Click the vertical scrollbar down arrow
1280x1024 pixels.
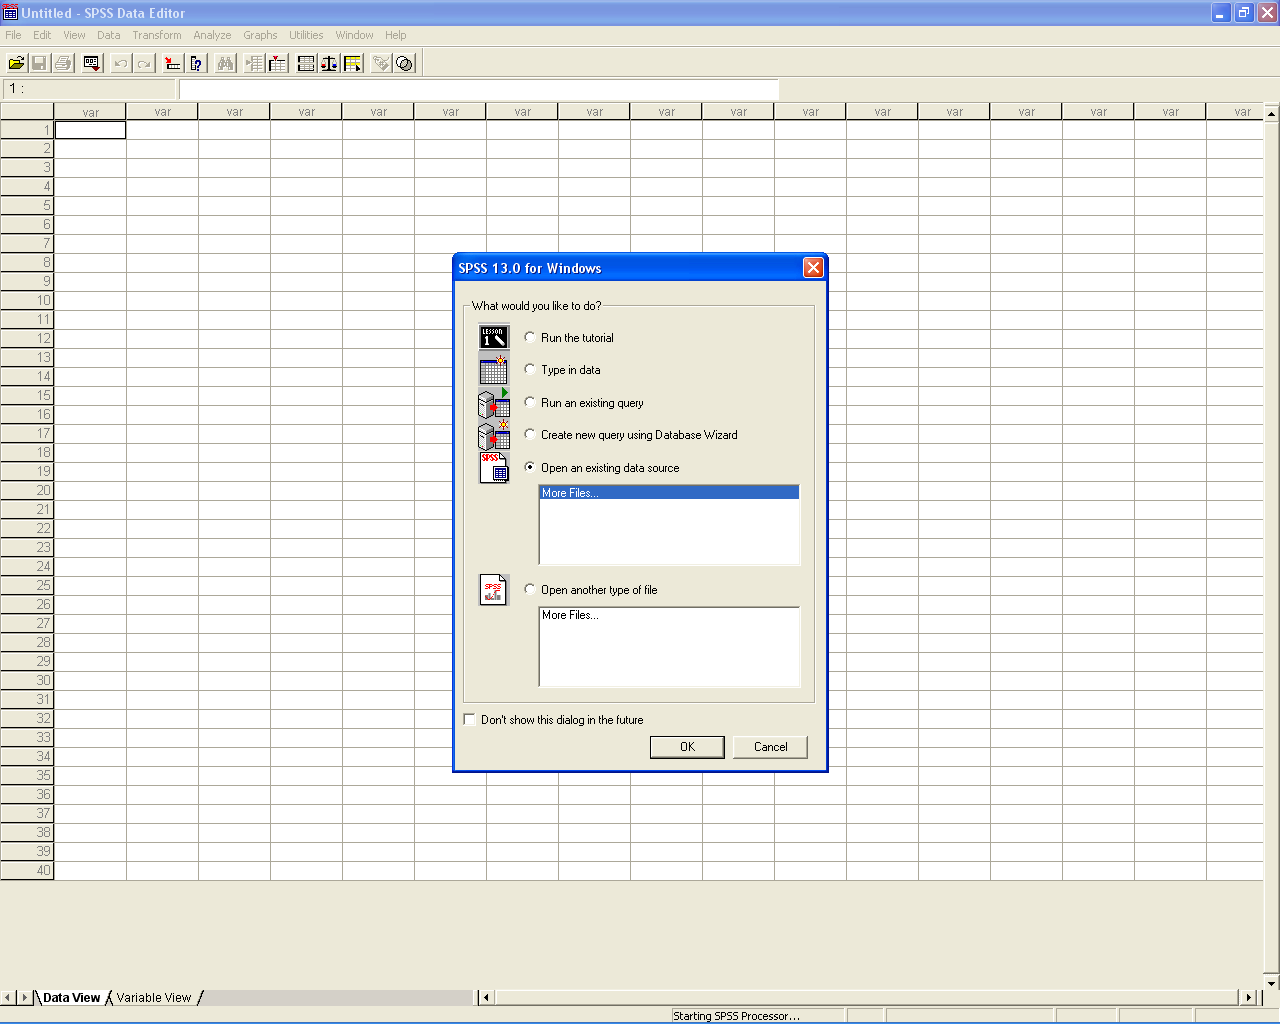[x=1271, y=982]
